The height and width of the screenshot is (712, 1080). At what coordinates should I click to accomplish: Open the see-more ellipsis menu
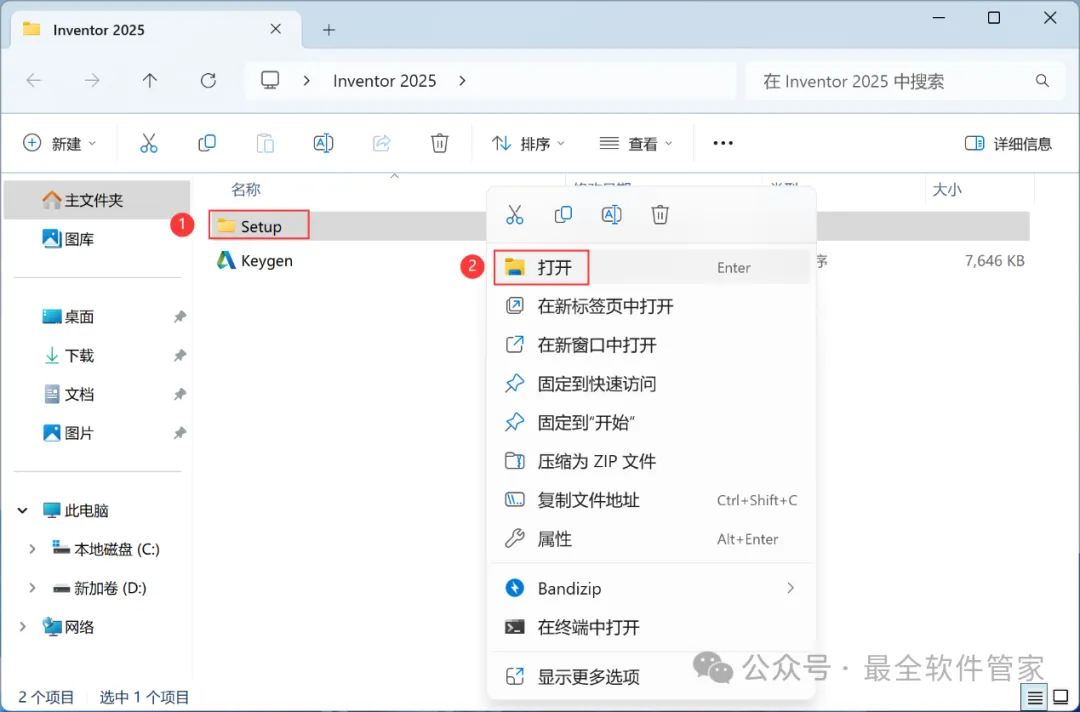coord(723,143)
